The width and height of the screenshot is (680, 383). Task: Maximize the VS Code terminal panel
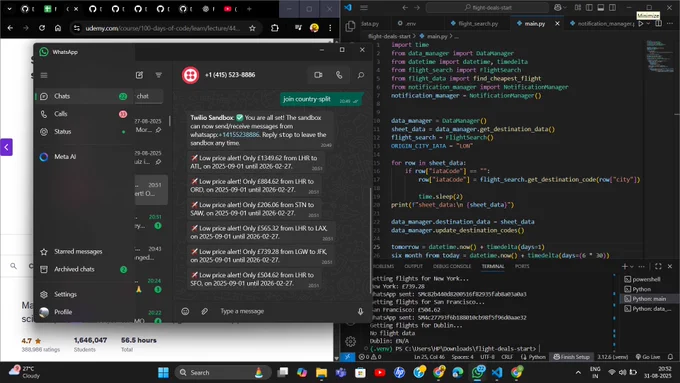[658, 266]
